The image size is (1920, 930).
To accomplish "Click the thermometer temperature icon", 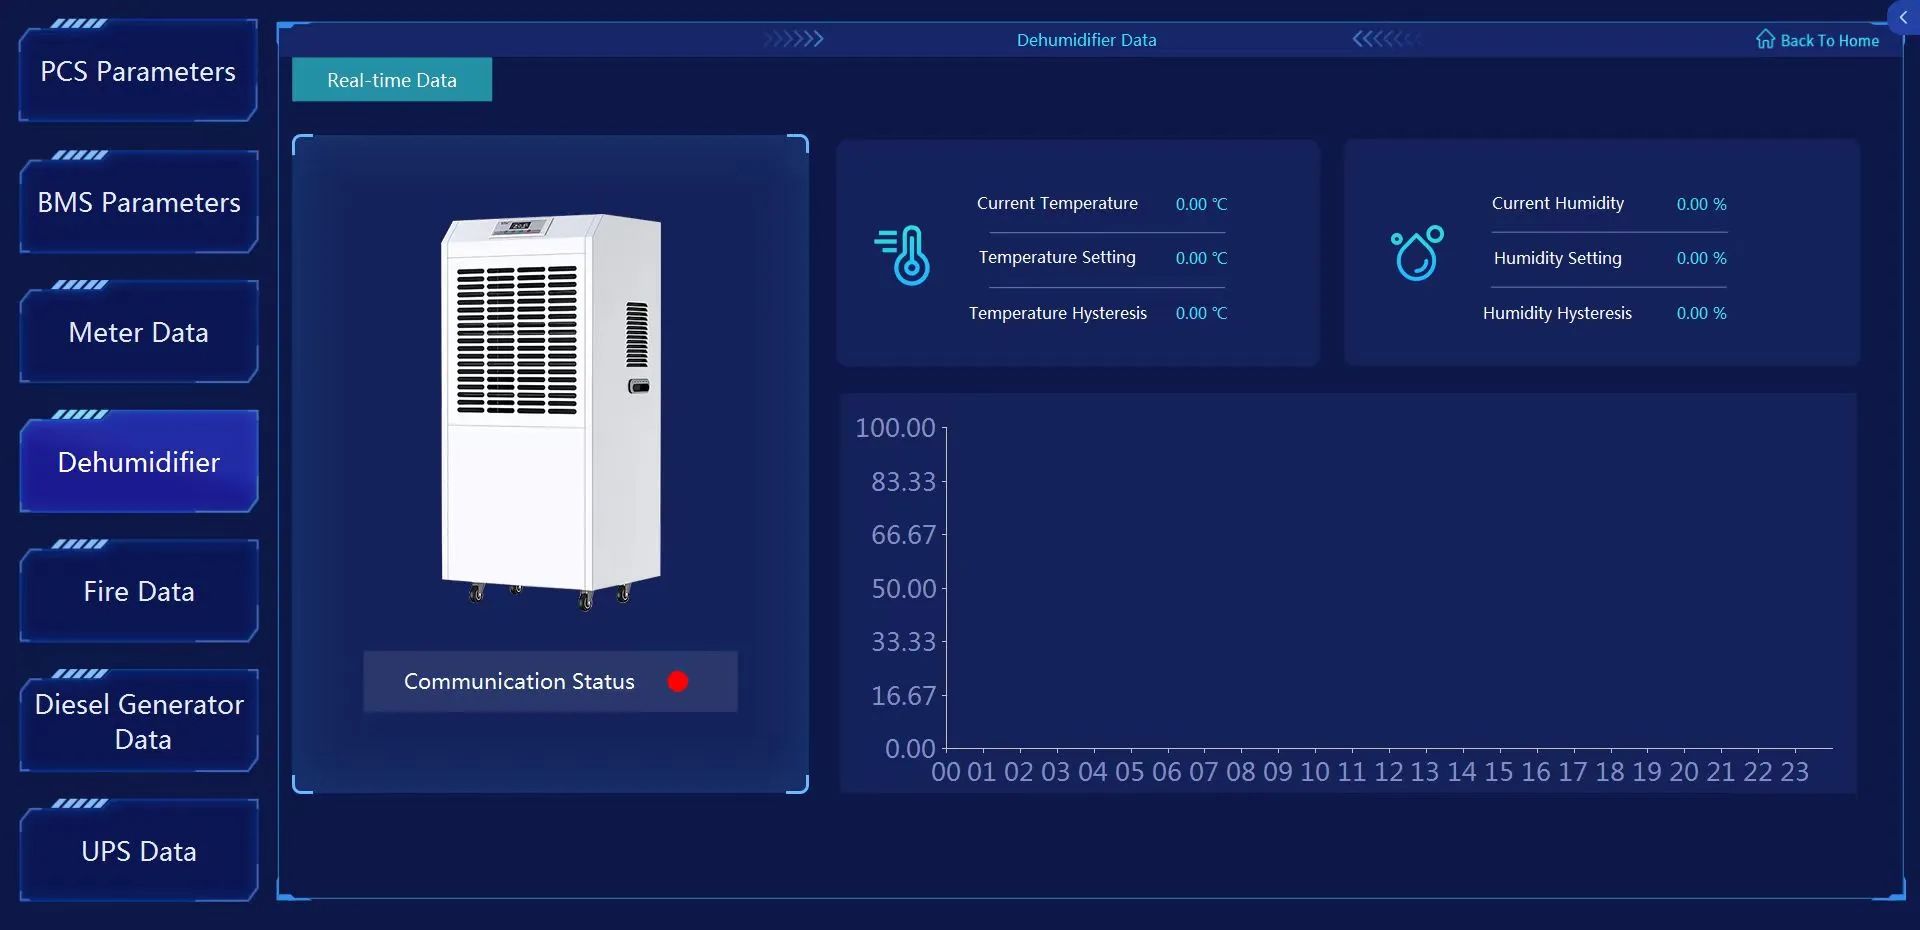I will 903,255.
